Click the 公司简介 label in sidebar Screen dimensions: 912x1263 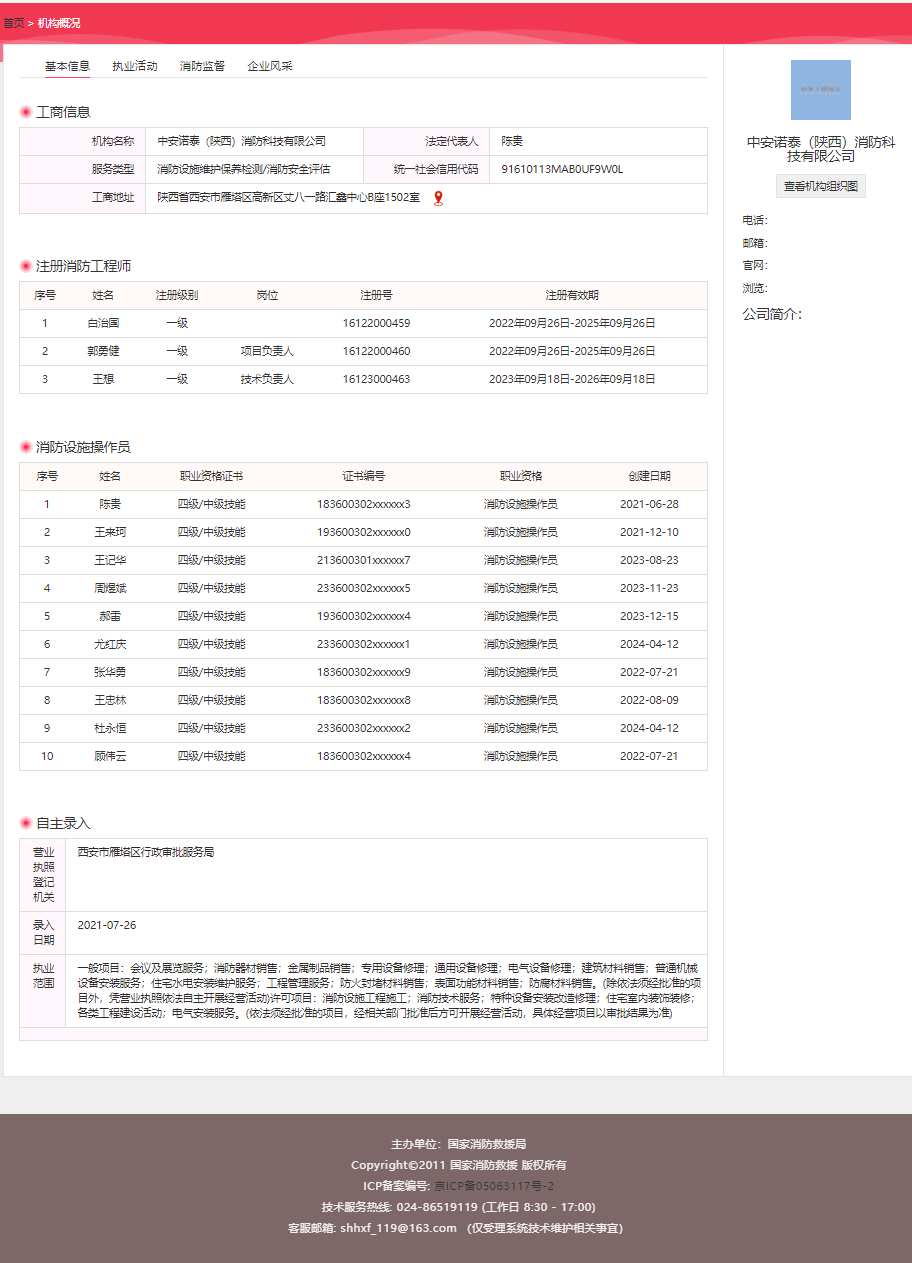pyautogui.click(x=772, y=314)
